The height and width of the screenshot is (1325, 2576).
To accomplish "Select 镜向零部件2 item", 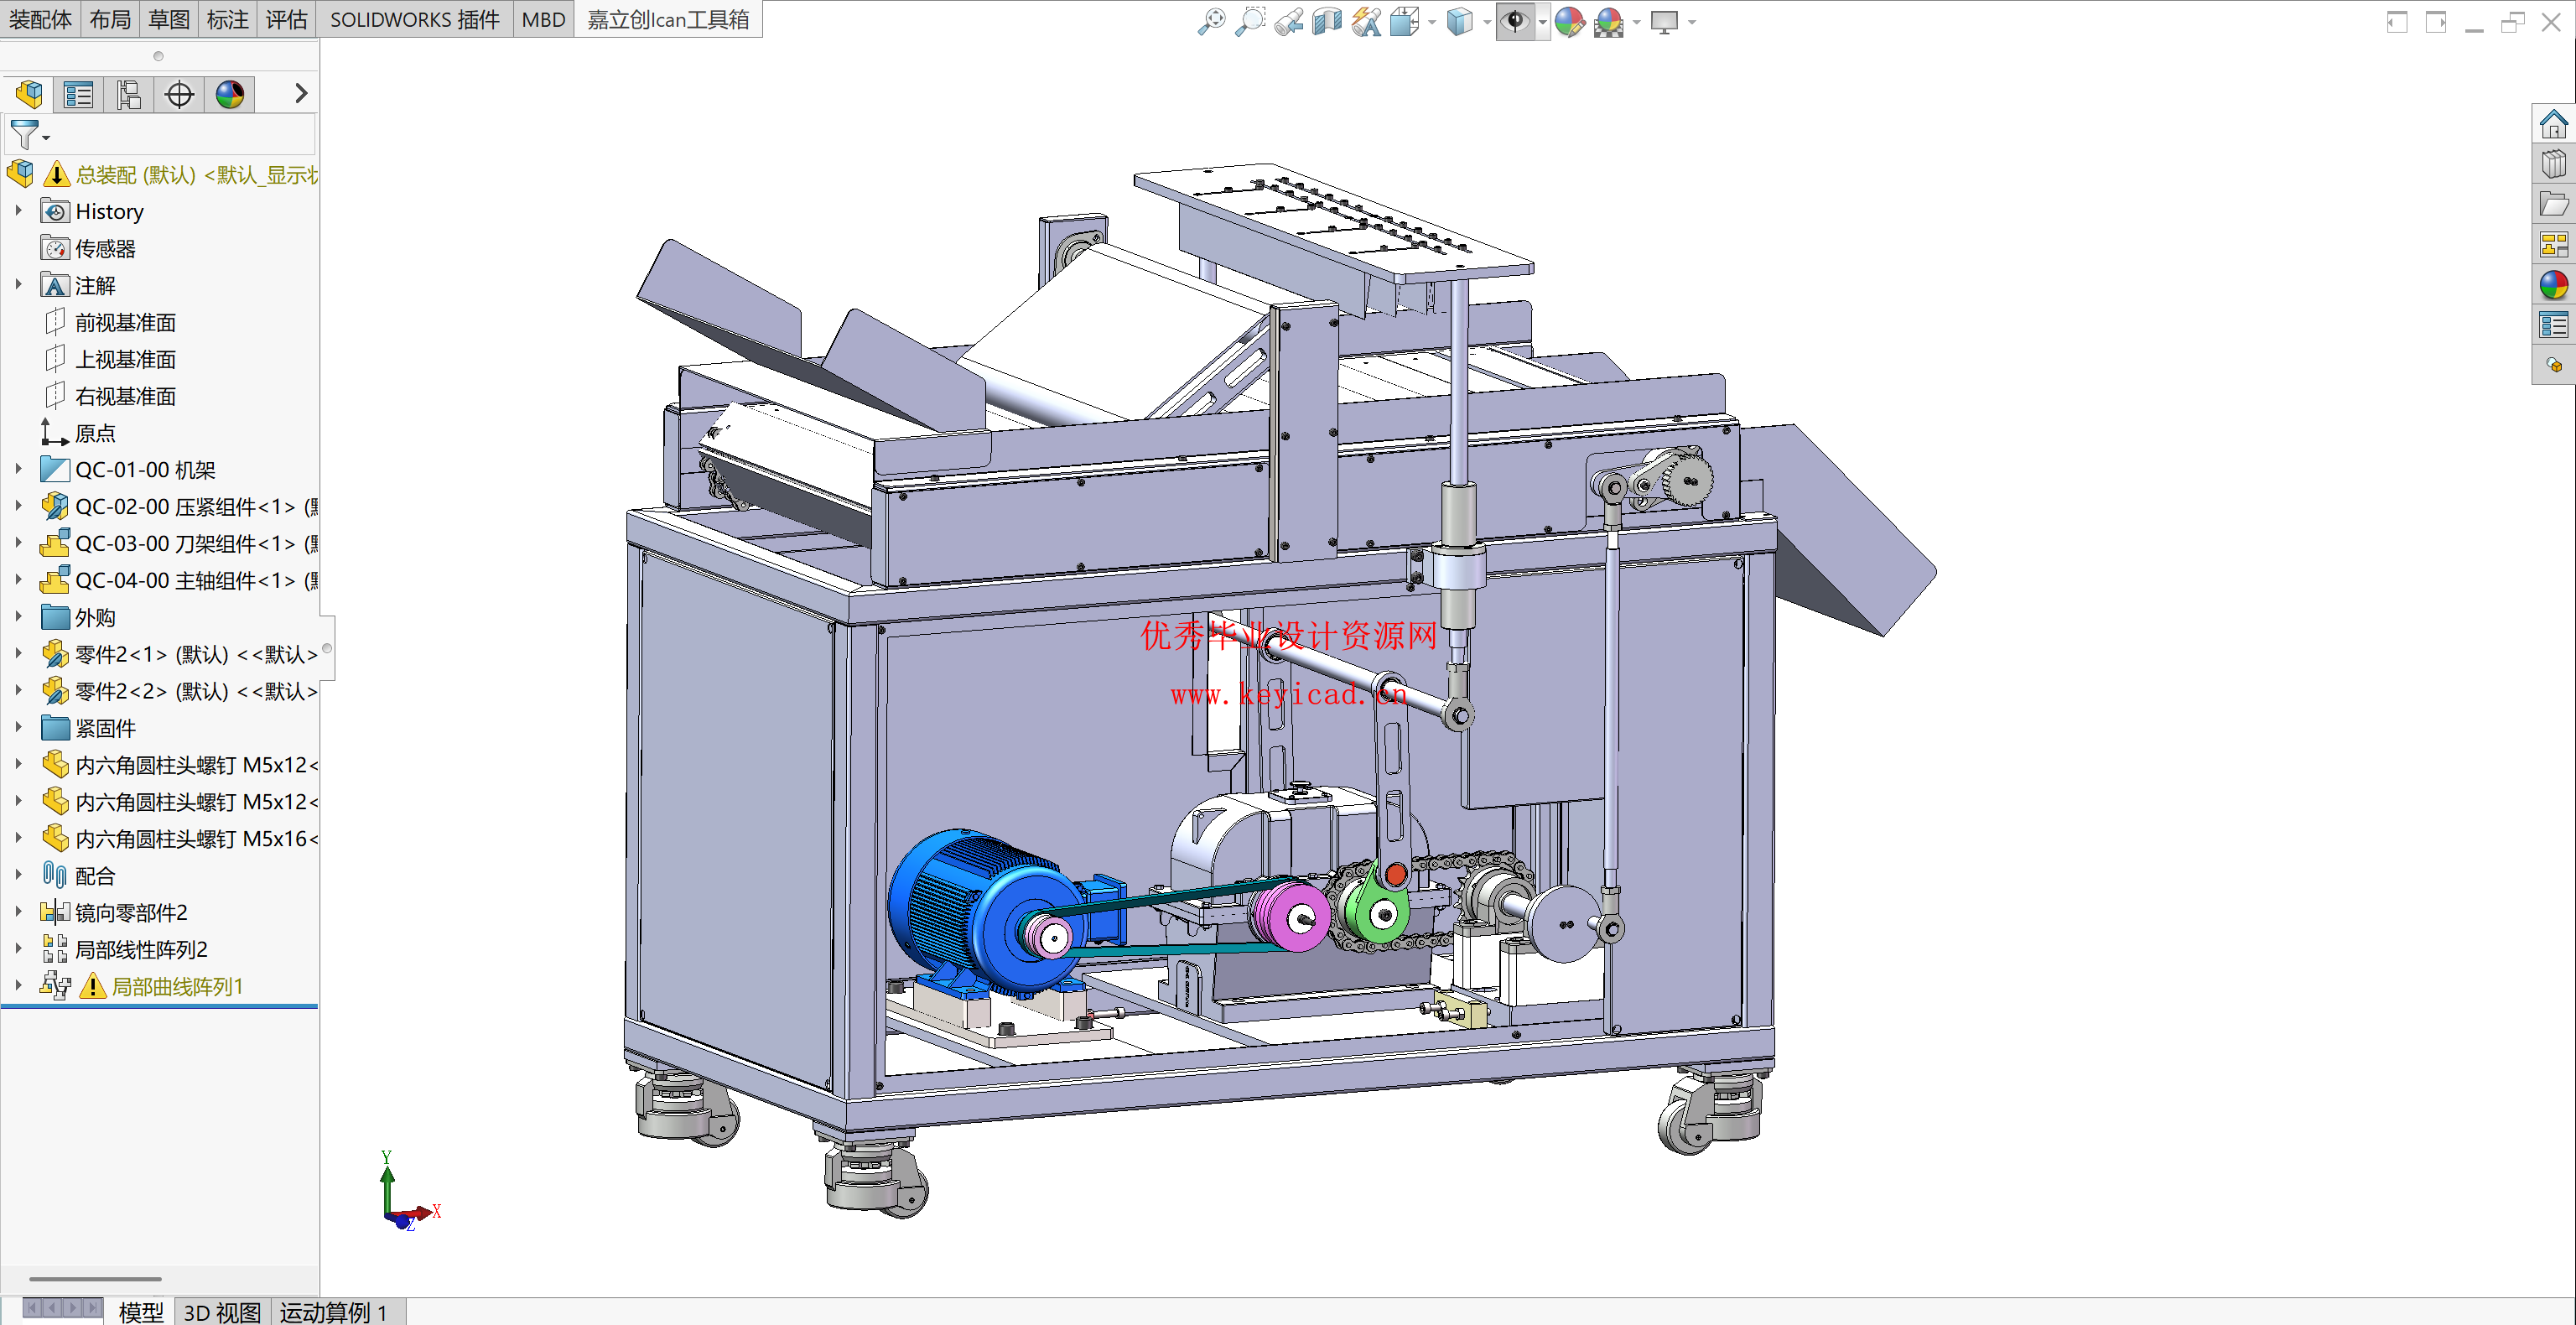I will (114, 912).
